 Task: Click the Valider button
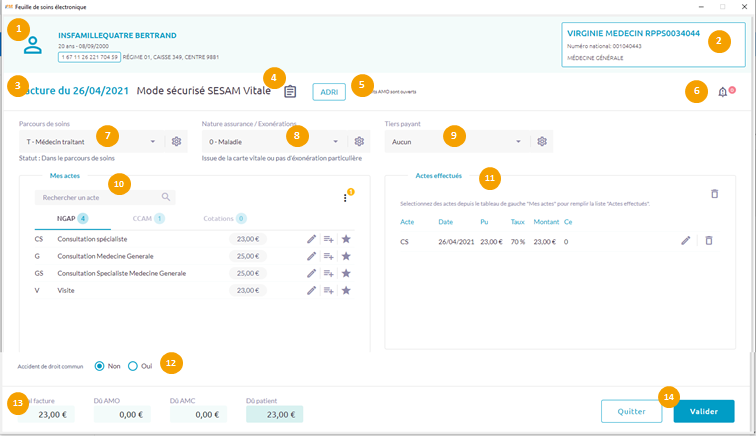[x=704, y=411]
